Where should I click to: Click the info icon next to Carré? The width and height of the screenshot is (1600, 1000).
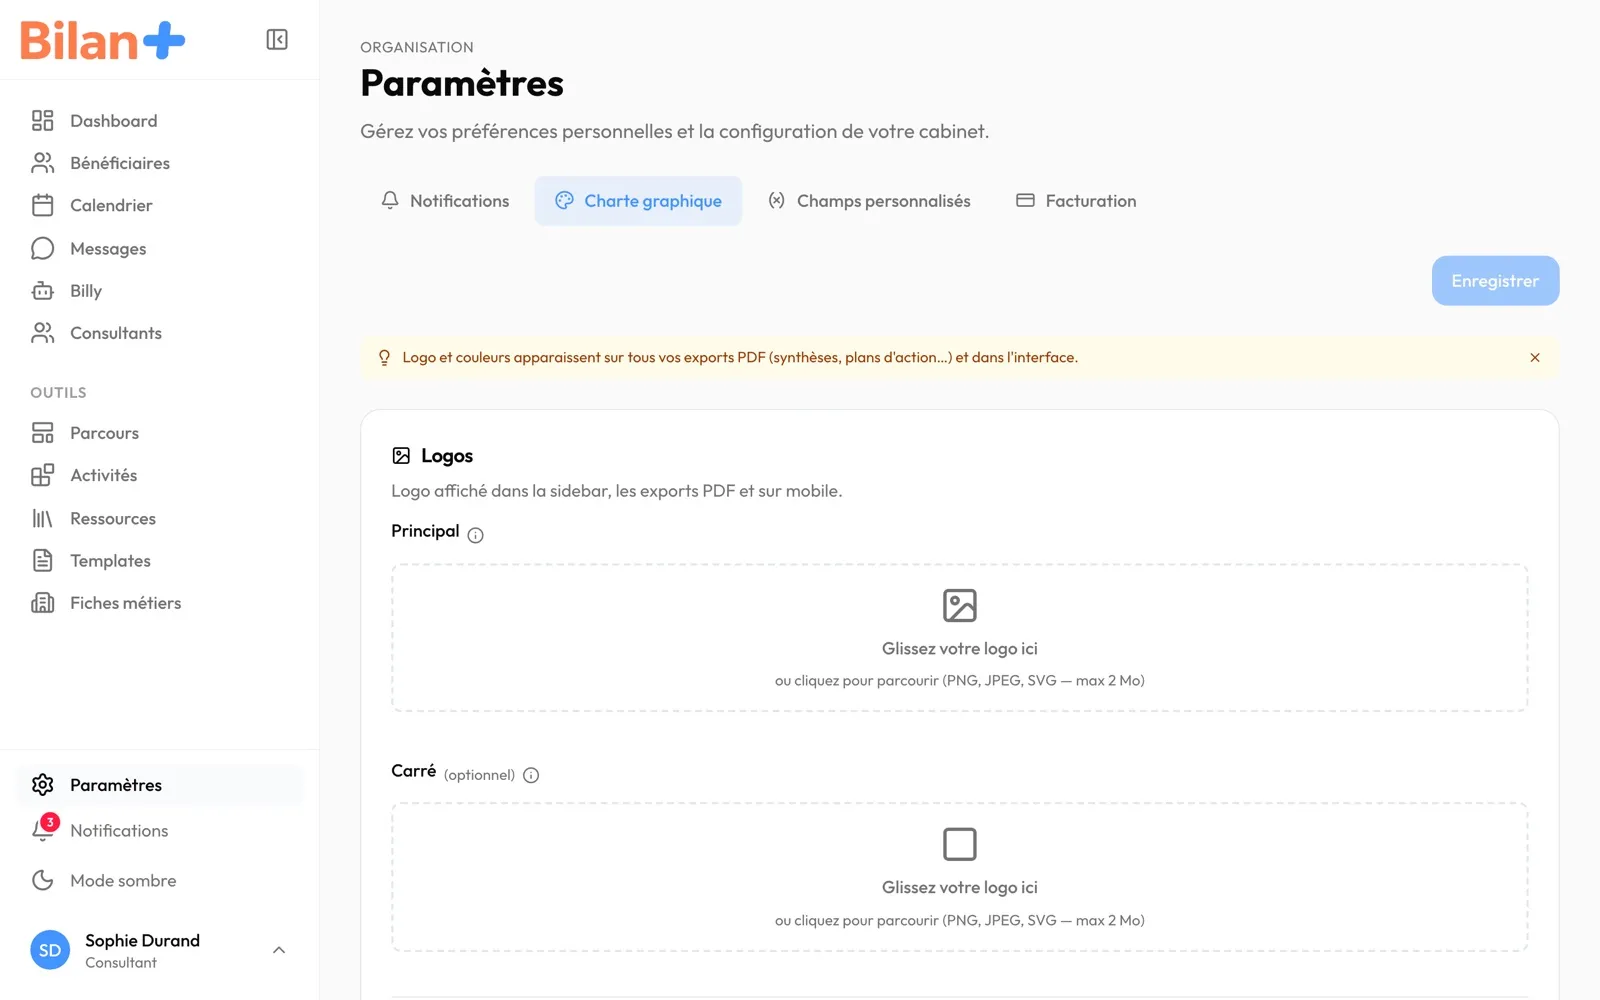pyautogui.click(x=531, y=775)
